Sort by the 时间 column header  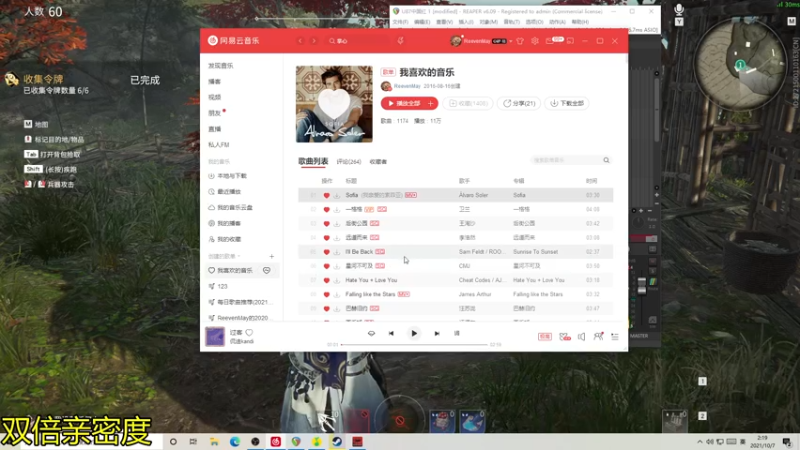[x=591, y=181]
